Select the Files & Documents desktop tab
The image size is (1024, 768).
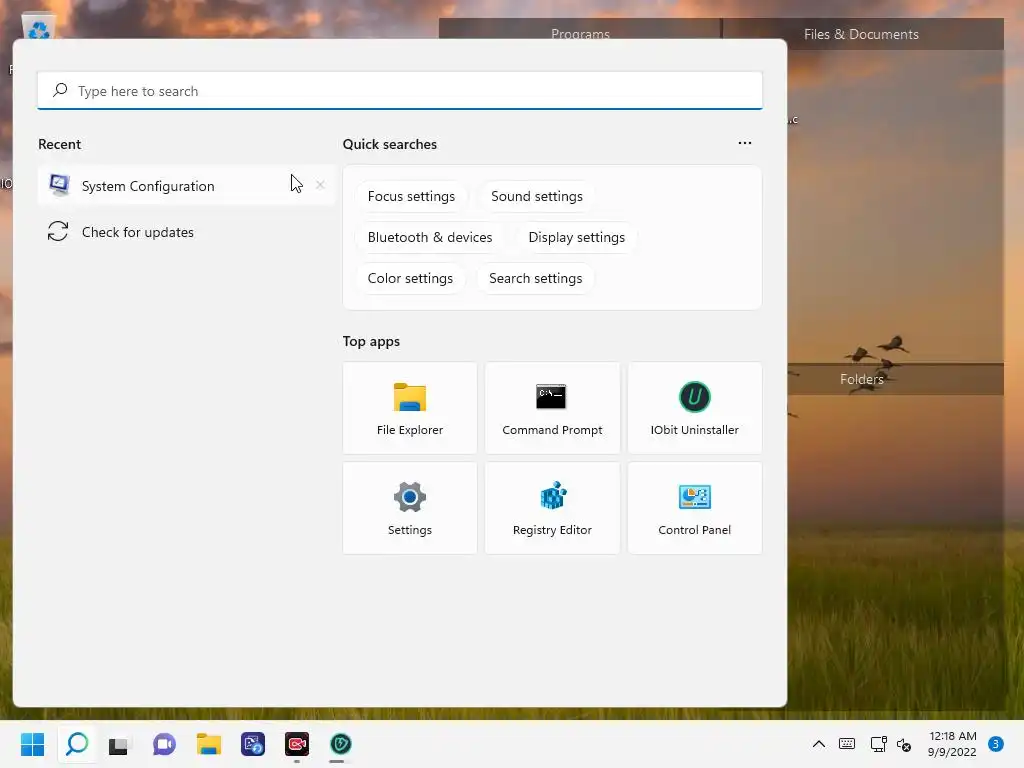[862, 34]
